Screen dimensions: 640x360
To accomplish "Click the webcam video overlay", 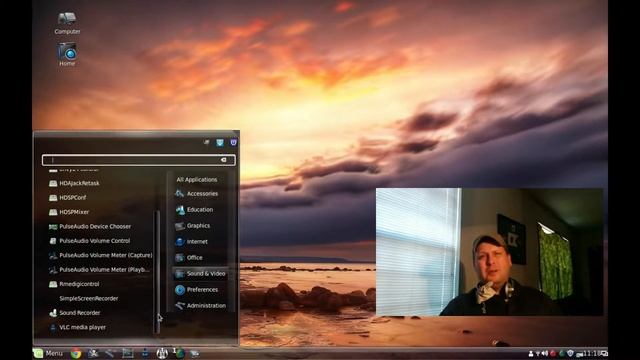I will click(489, 252).
